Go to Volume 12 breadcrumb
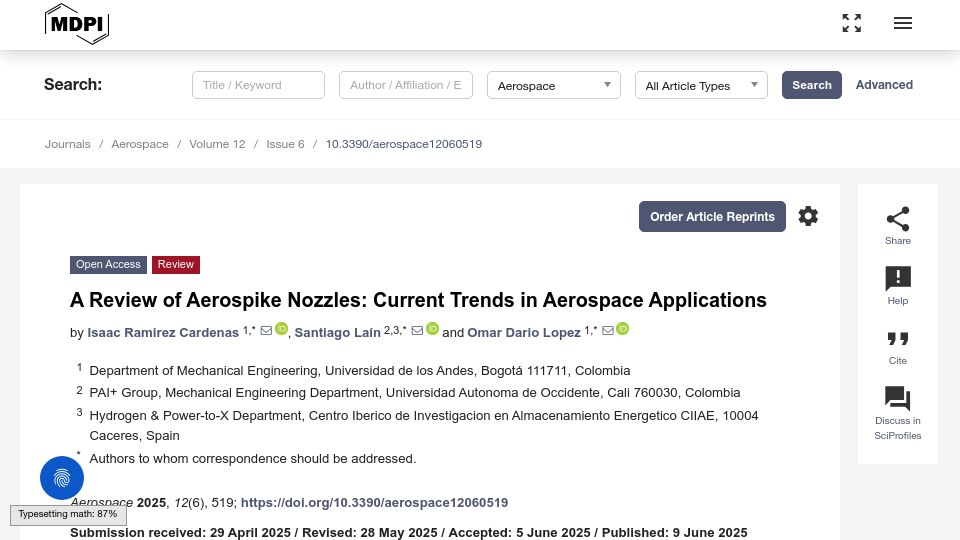The width and height of the screenshot is (960, 540). [x=217, y=144]
